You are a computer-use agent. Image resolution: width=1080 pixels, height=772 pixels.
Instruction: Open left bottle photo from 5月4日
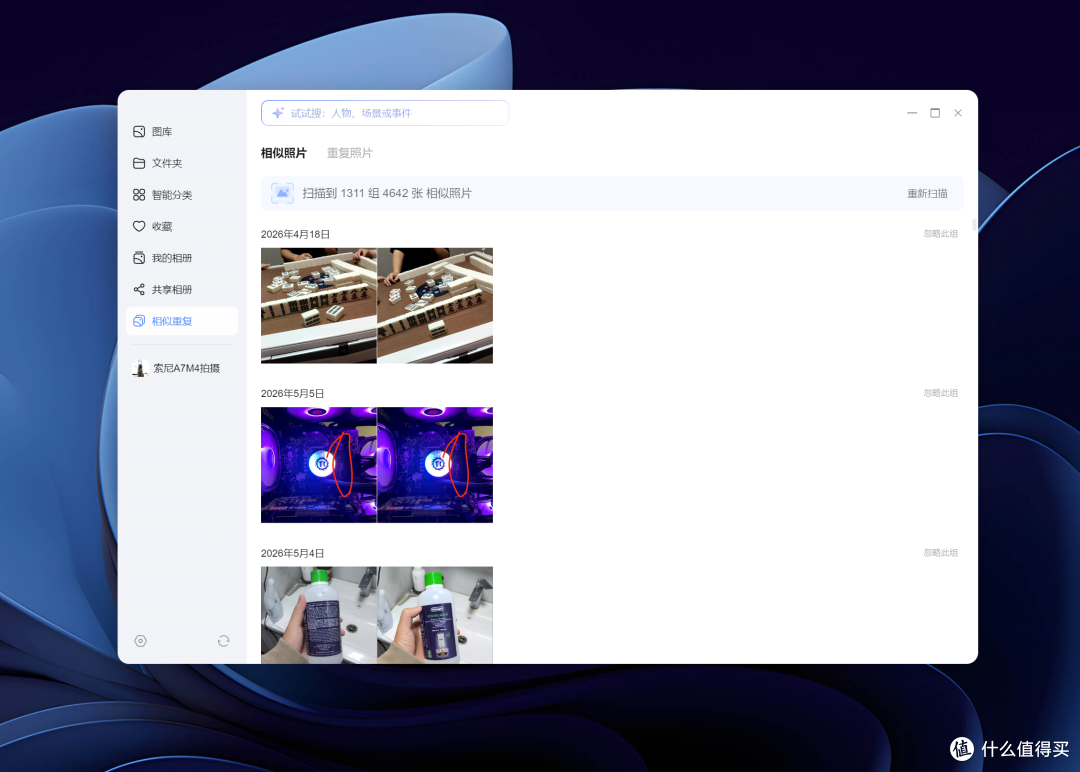[319, 615]
